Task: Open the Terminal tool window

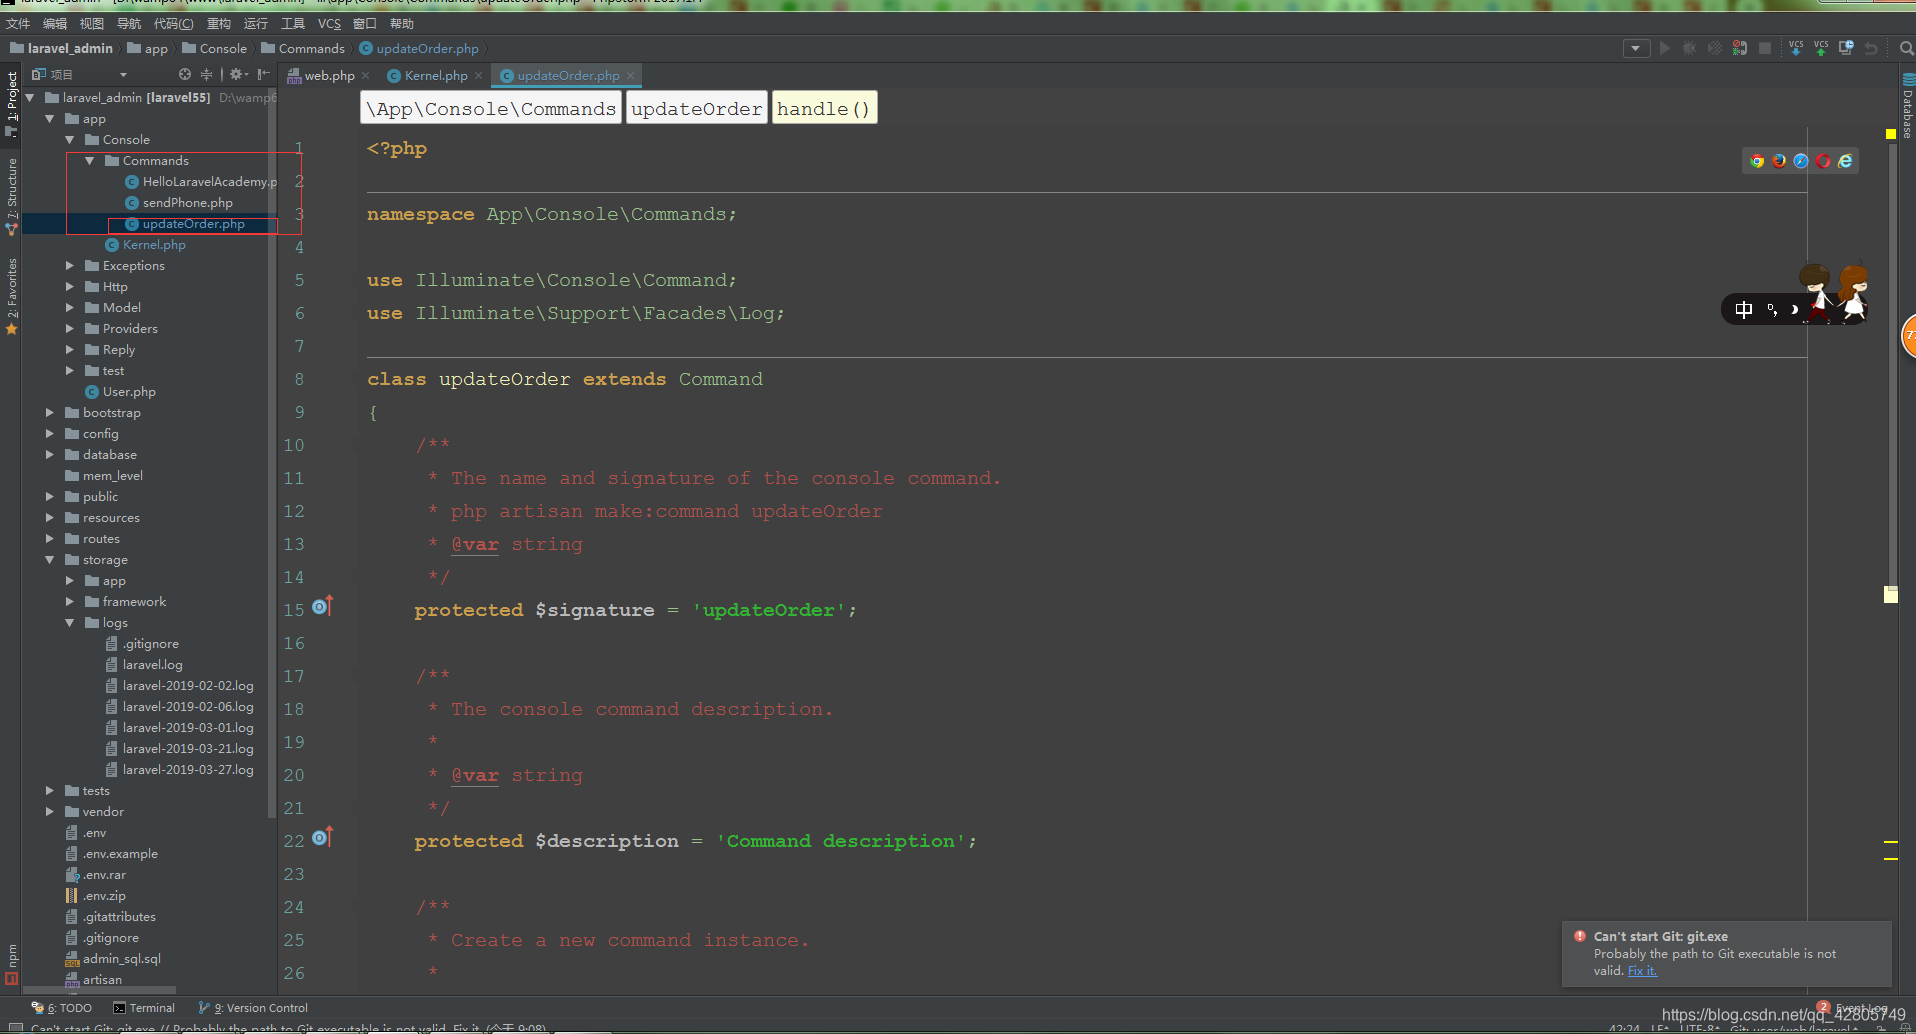Action: [144, 1008]
